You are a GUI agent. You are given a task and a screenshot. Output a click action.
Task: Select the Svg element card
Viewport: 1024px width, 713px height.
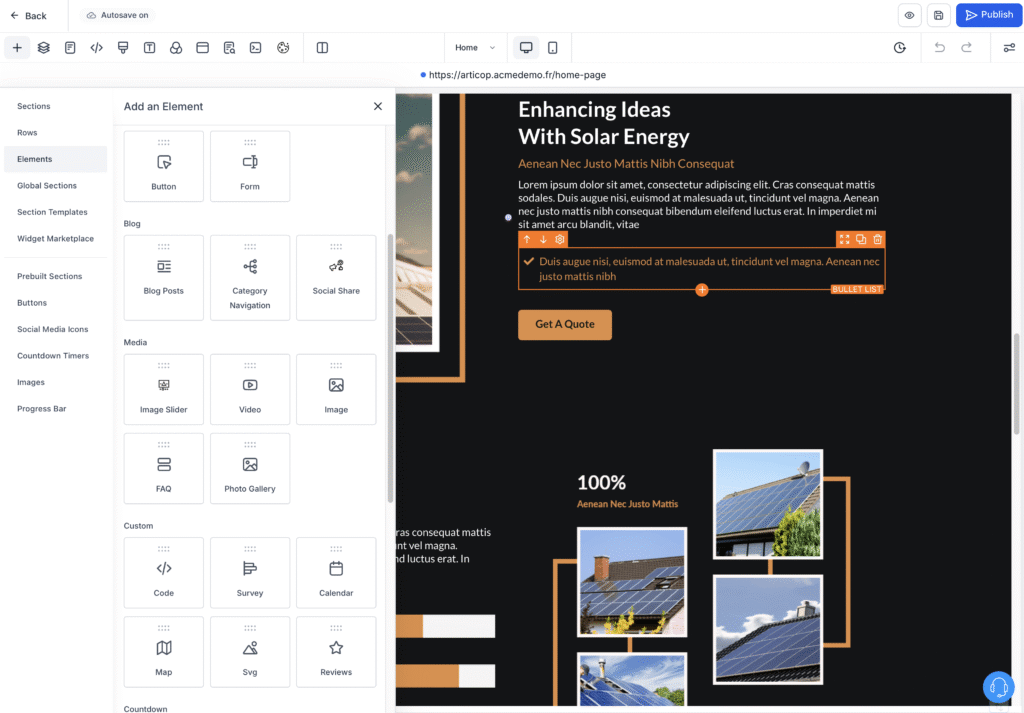(x=249, y=652)
